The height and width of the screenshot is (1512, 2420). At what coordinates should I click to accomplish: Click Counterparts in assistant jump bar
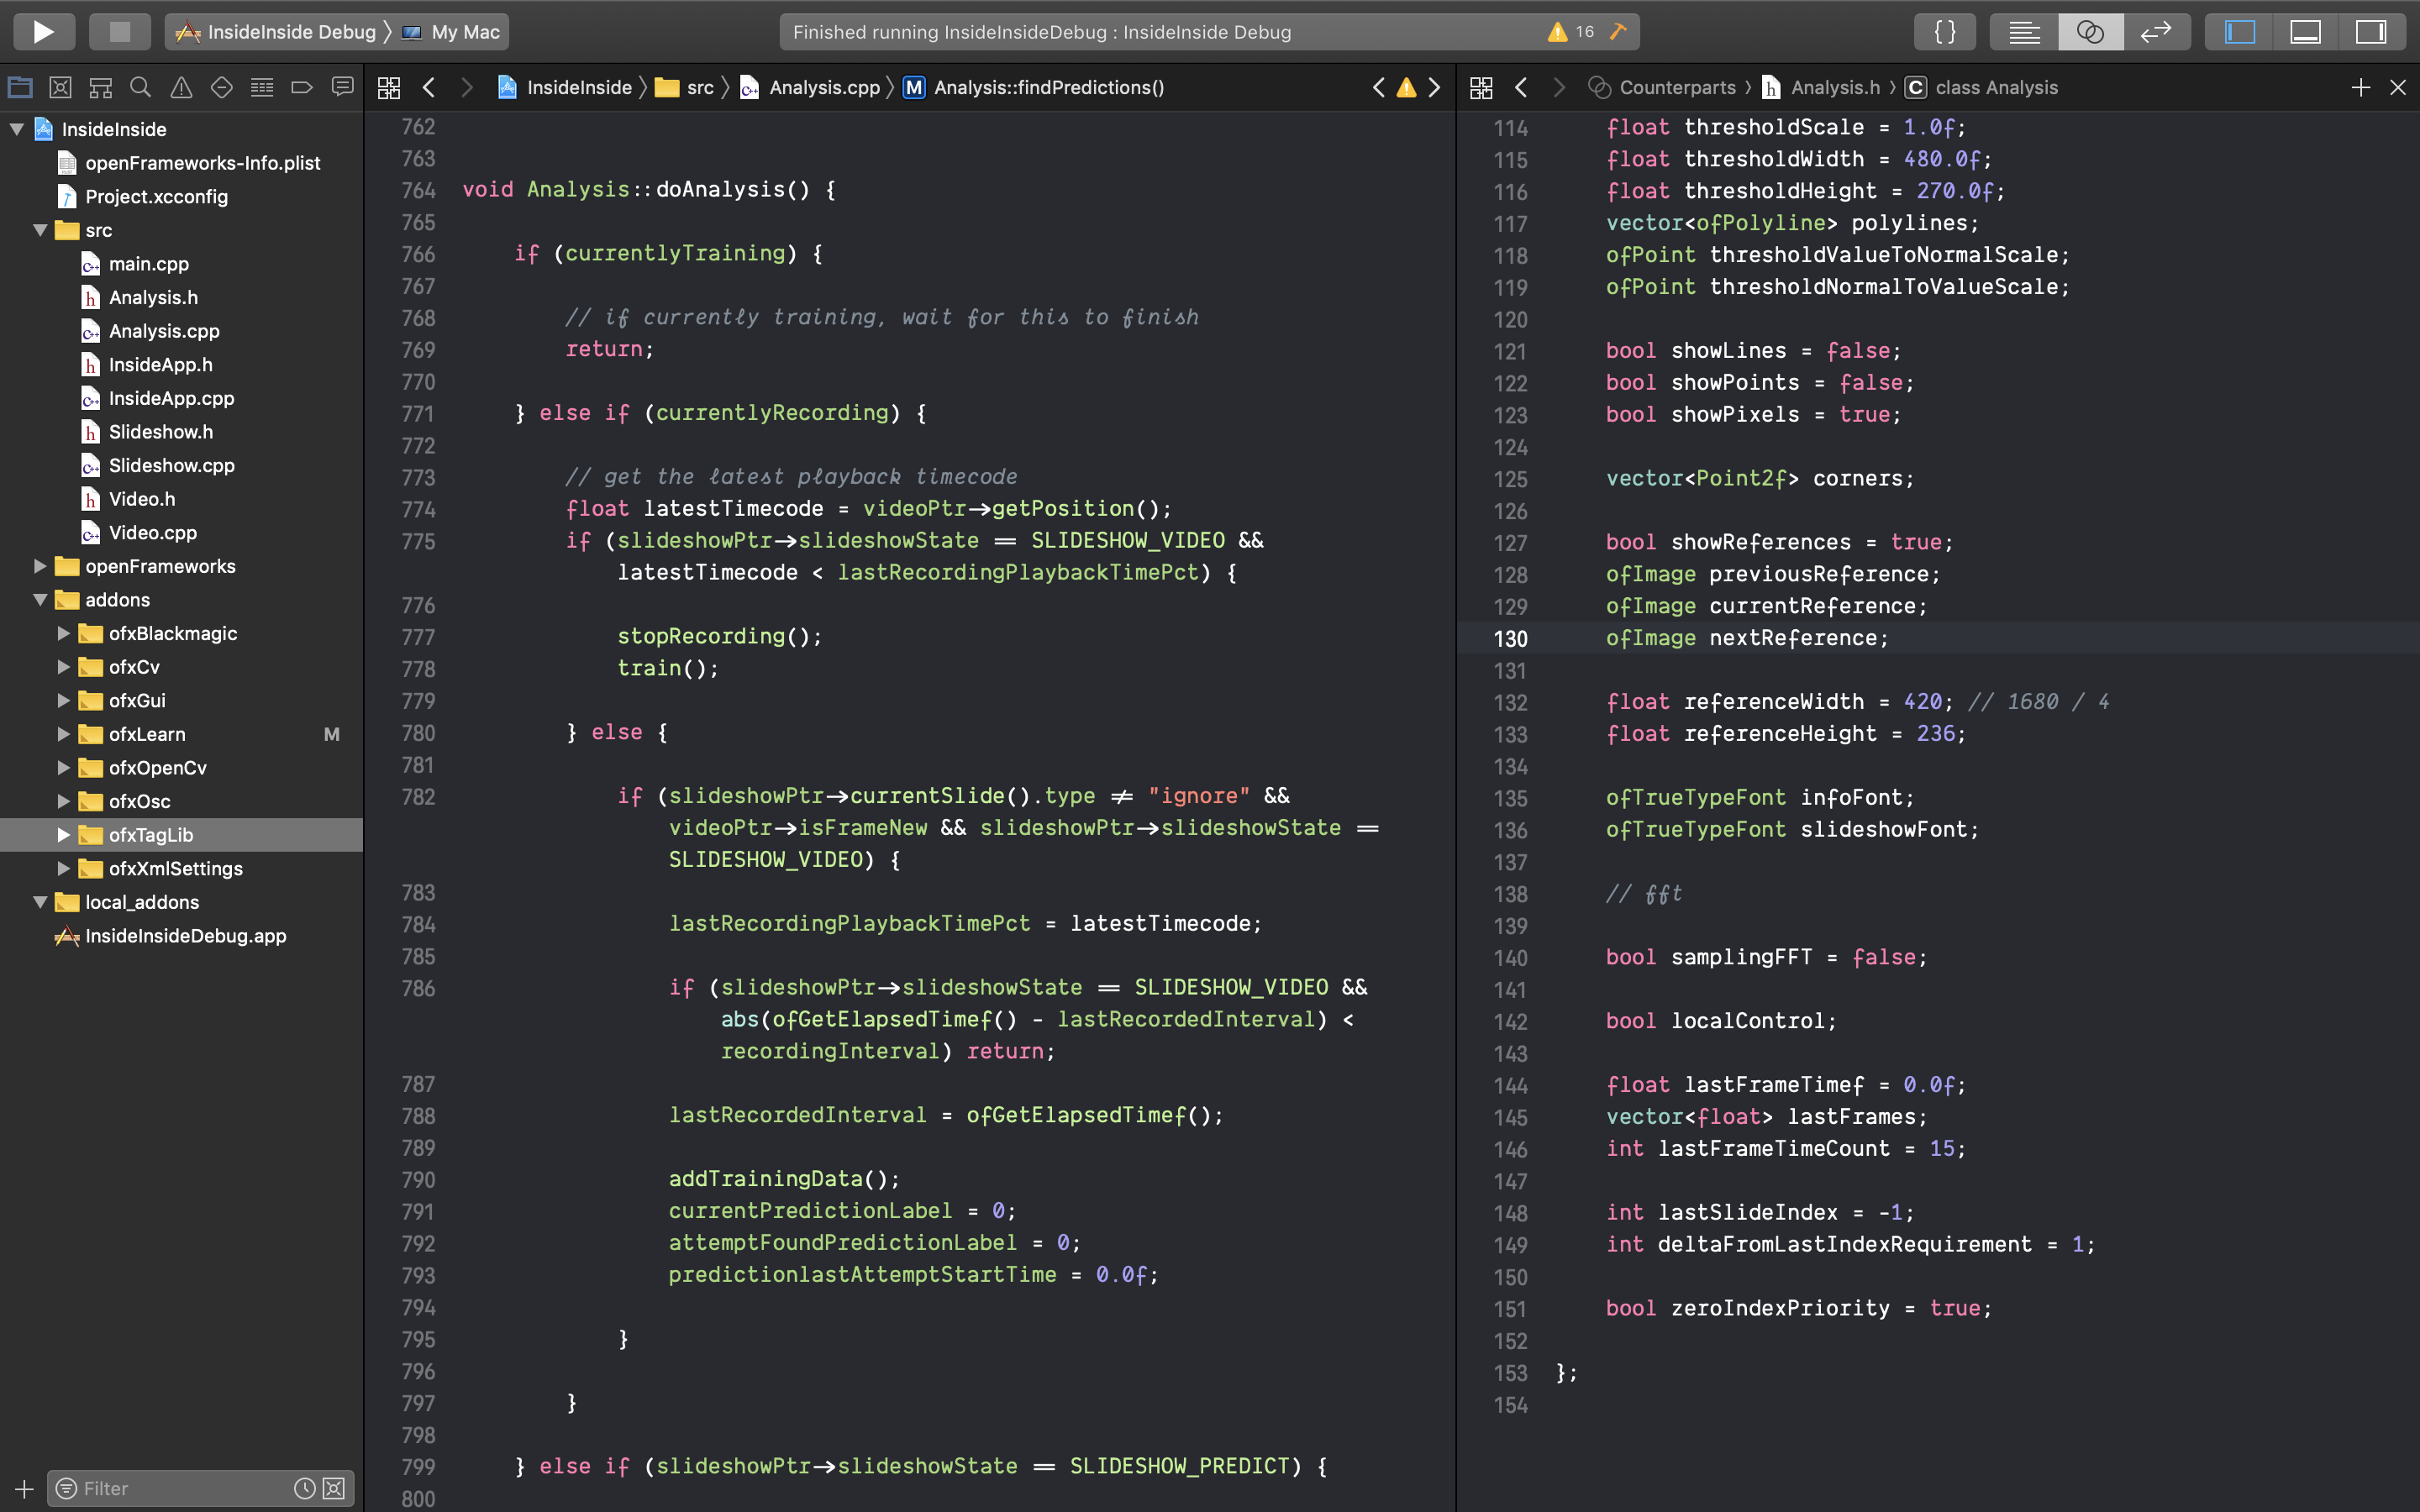tap(1676, 88)
